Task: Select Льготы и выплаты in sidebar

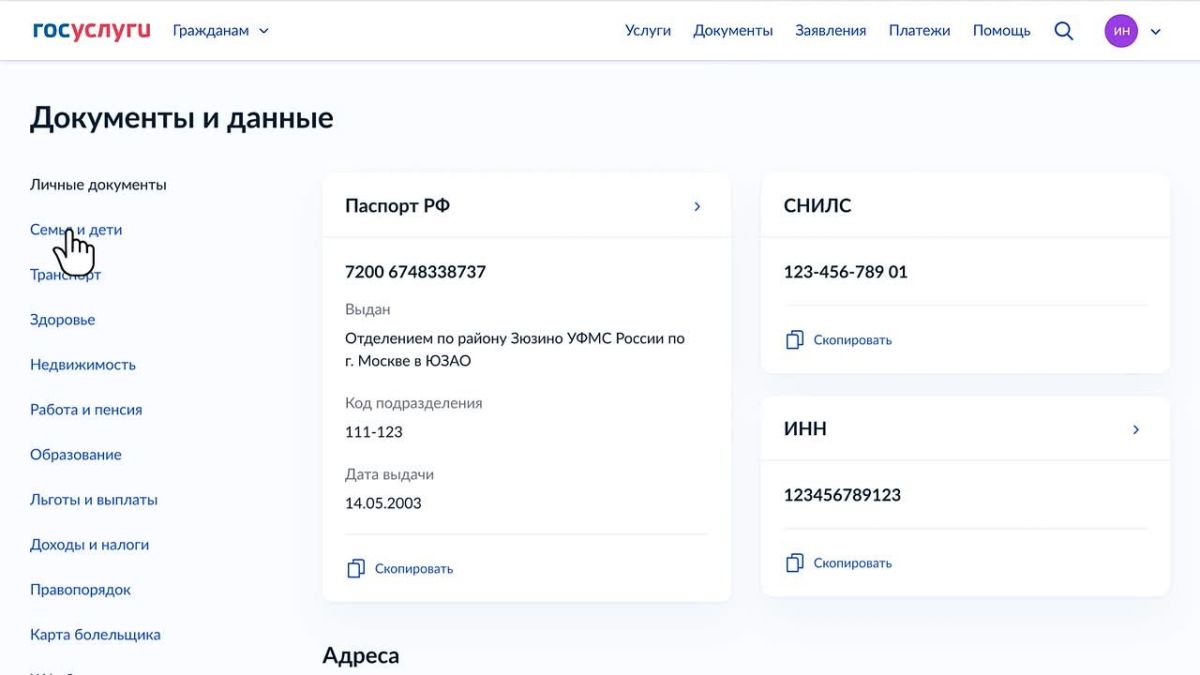Action: [94, 500]
